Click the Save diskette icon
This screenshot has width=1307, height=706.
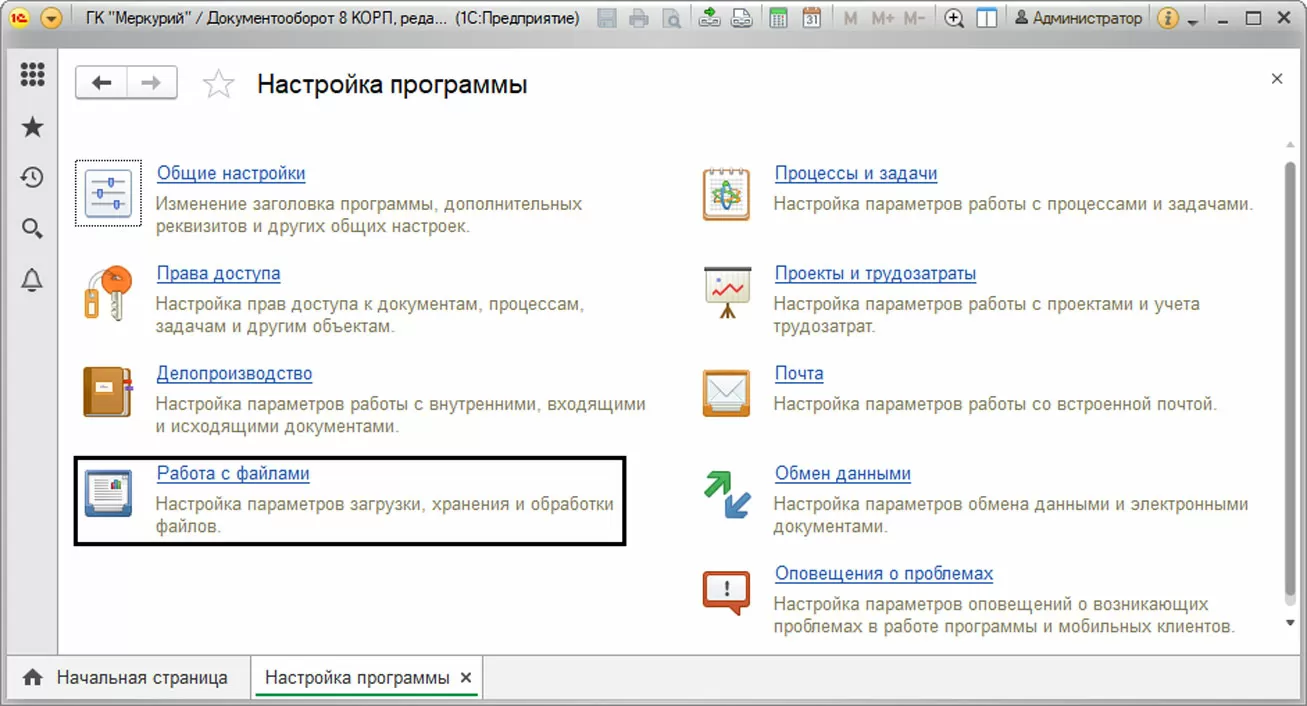coord(606,18)
